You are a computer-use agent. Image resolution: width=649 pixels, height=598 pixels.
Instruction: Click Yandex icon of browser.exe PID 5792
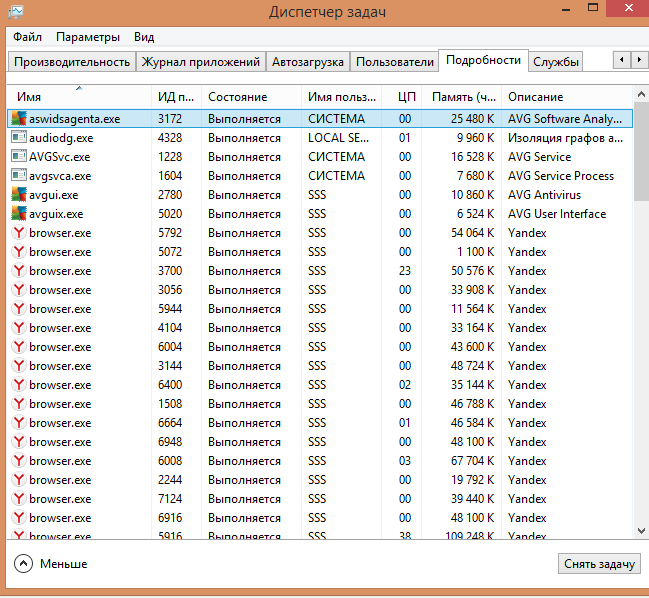(x=19, y=232)
